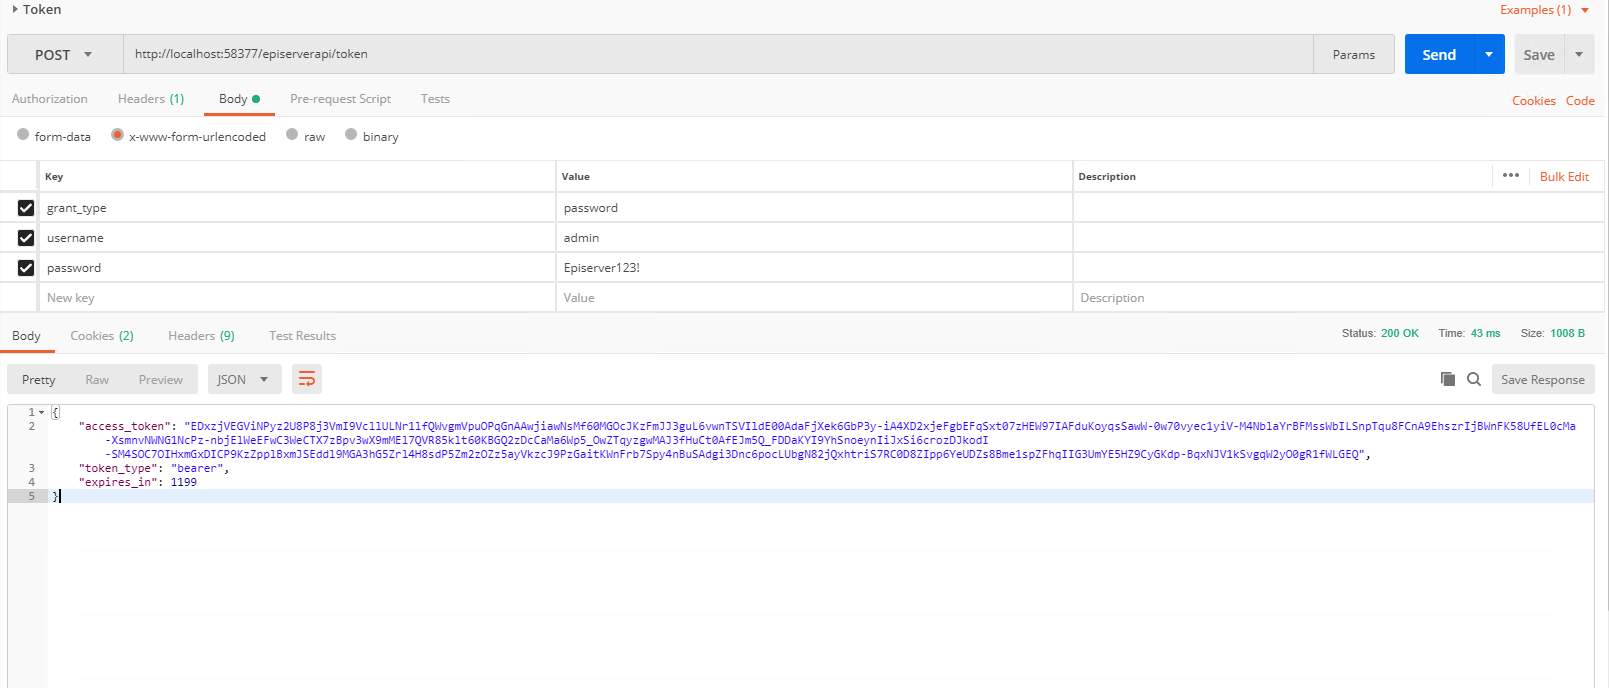Select the raw body type radio button
Screen dimensions: 1609x688
pos(292,135)
